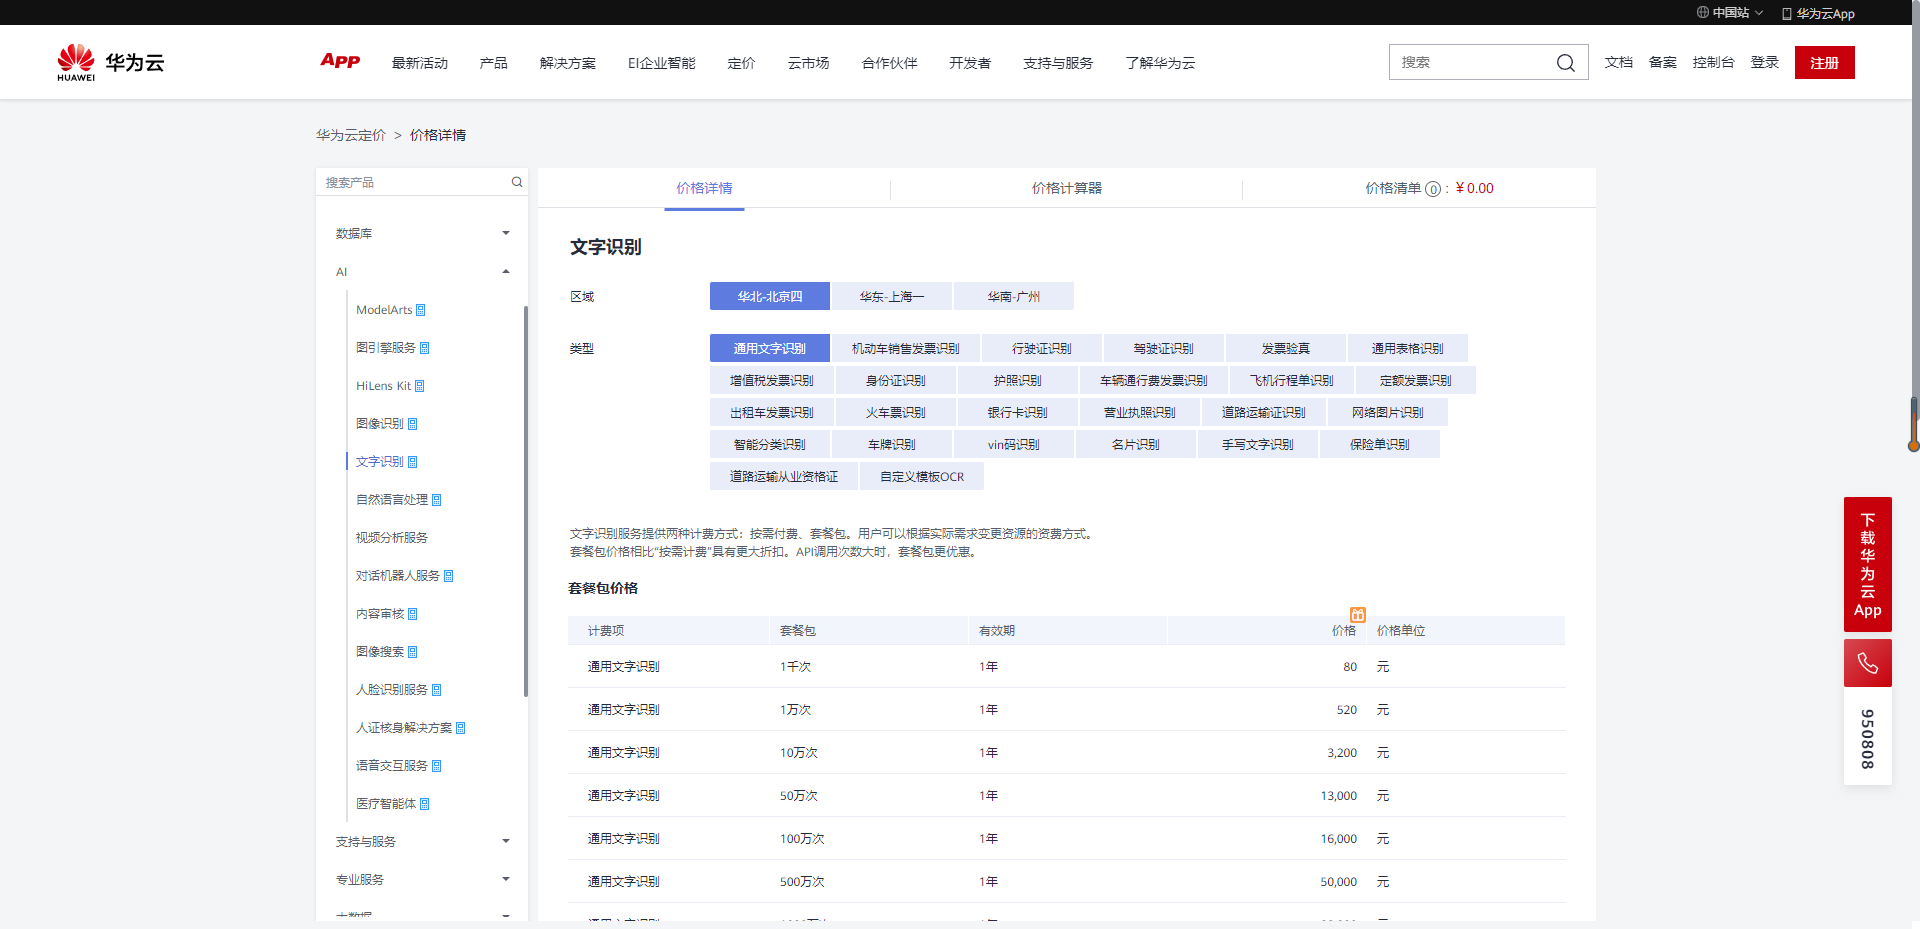This screenshot has height=929, width=1920.
Task: Click the orange gift icon above 价格
Action: (x=1358, y=615)
